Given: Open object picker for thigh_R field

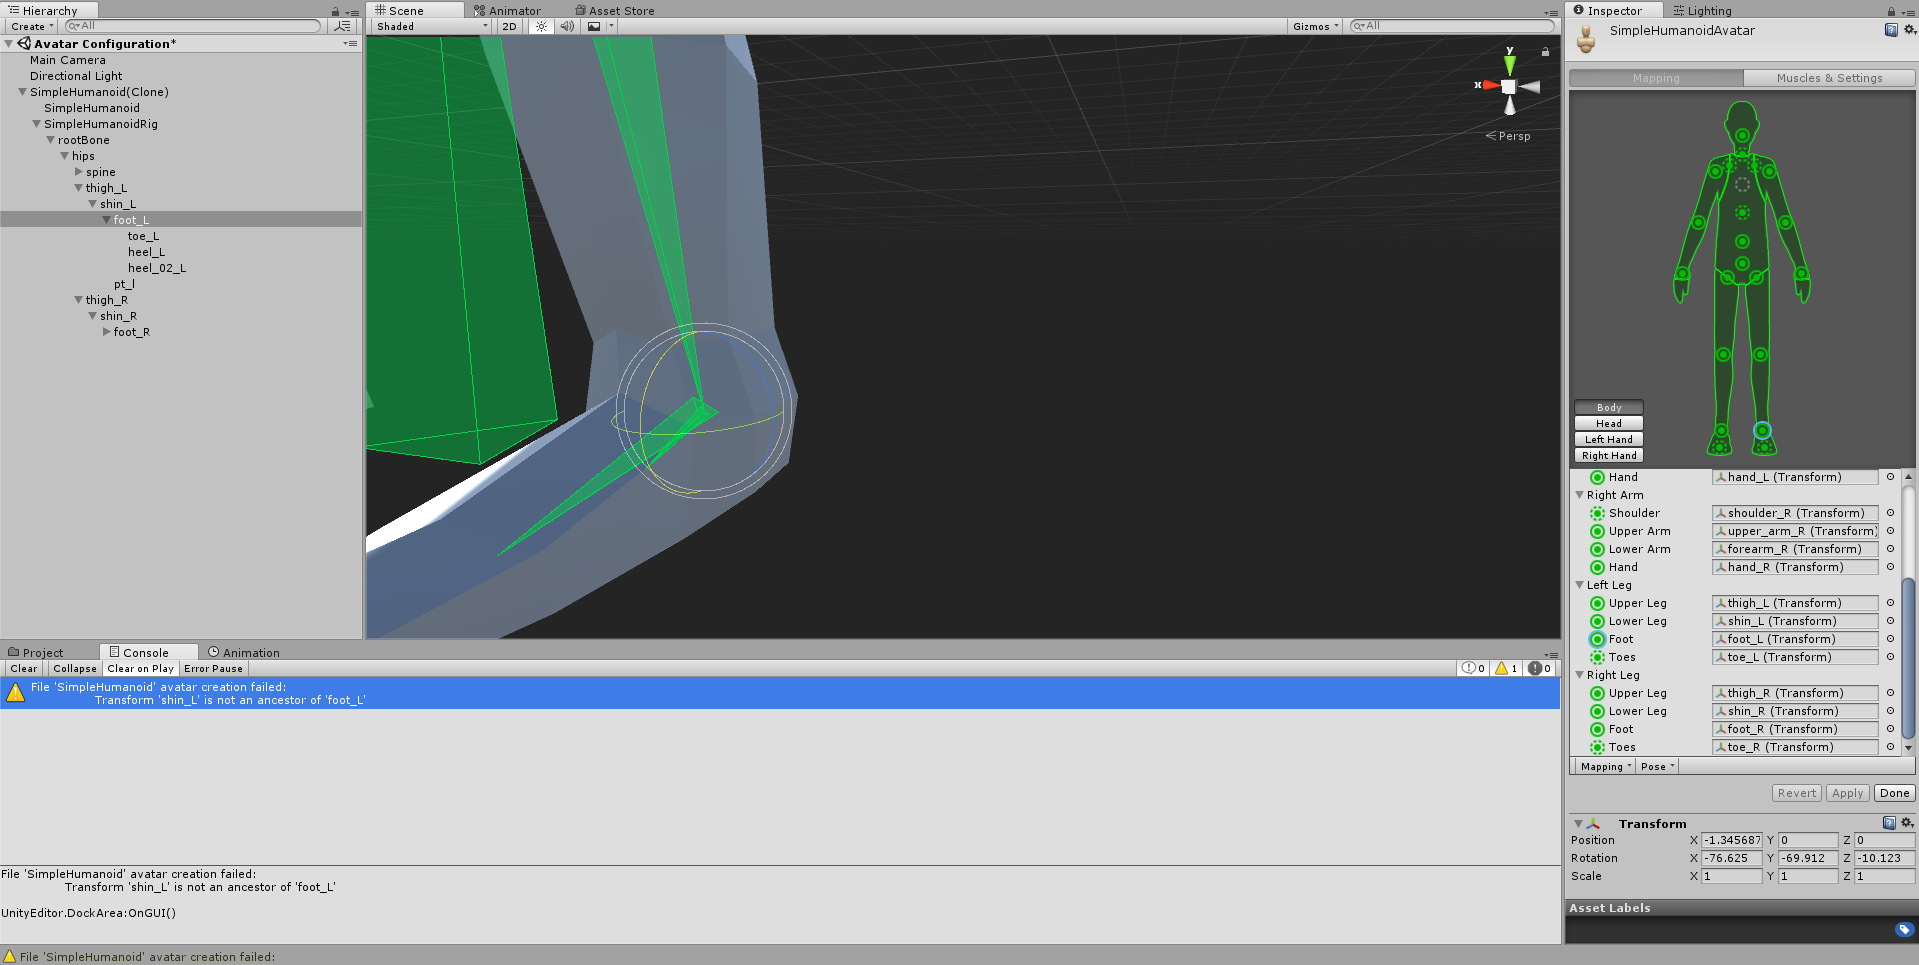Looking at the screenshot, I should pos(1890,693).
